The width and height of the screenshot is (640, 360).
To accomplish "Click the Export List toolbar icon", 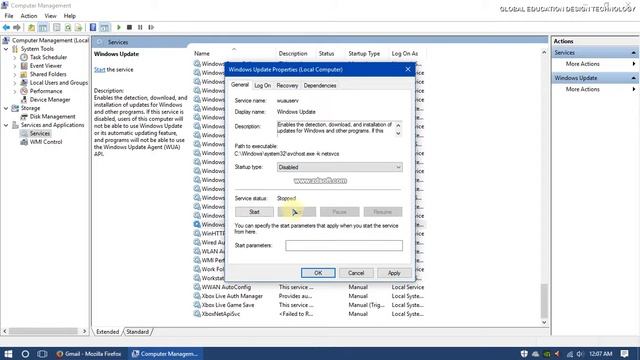I will click(x=78, y=27).
